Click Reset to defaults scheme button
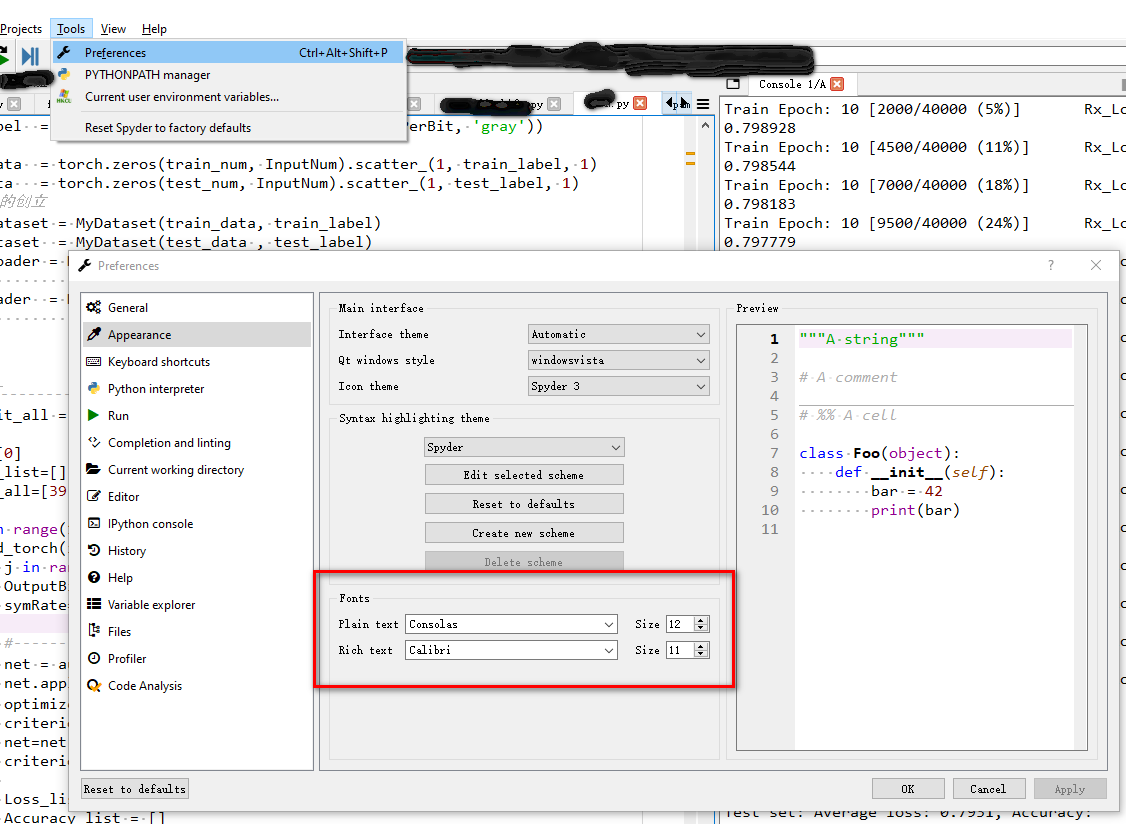Viewport: 1126px width, 824px height. [x=524, y=504]
